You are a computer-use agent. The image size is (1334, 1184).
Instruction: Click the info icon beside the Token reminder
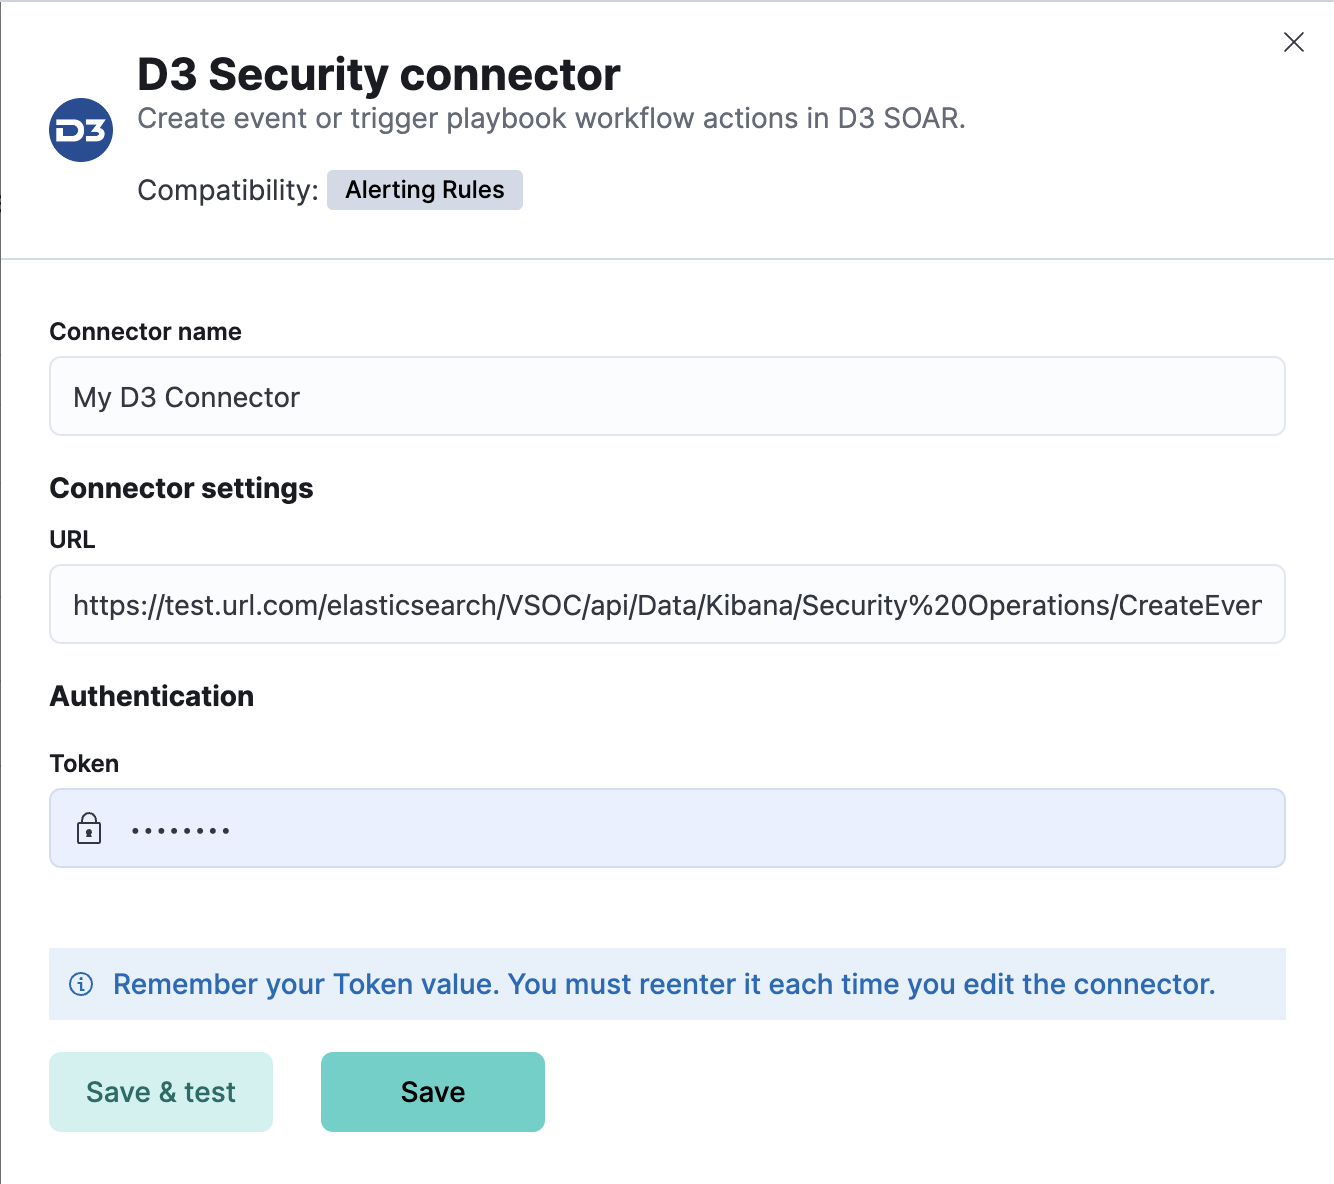click(x=80, y=984)
